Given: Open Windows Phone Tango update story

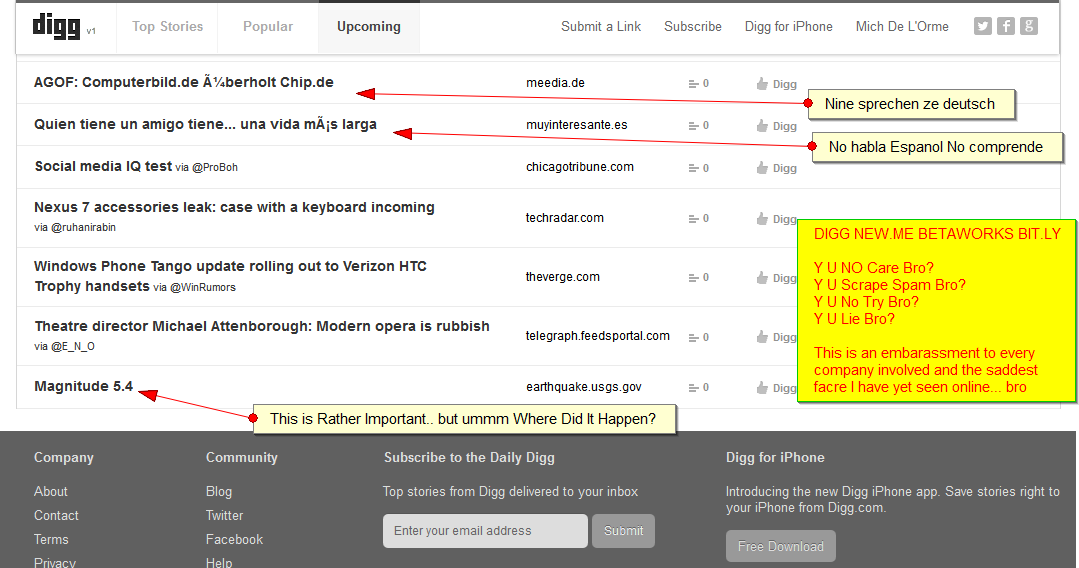Looking at the screenshot, I should point(231,276).
